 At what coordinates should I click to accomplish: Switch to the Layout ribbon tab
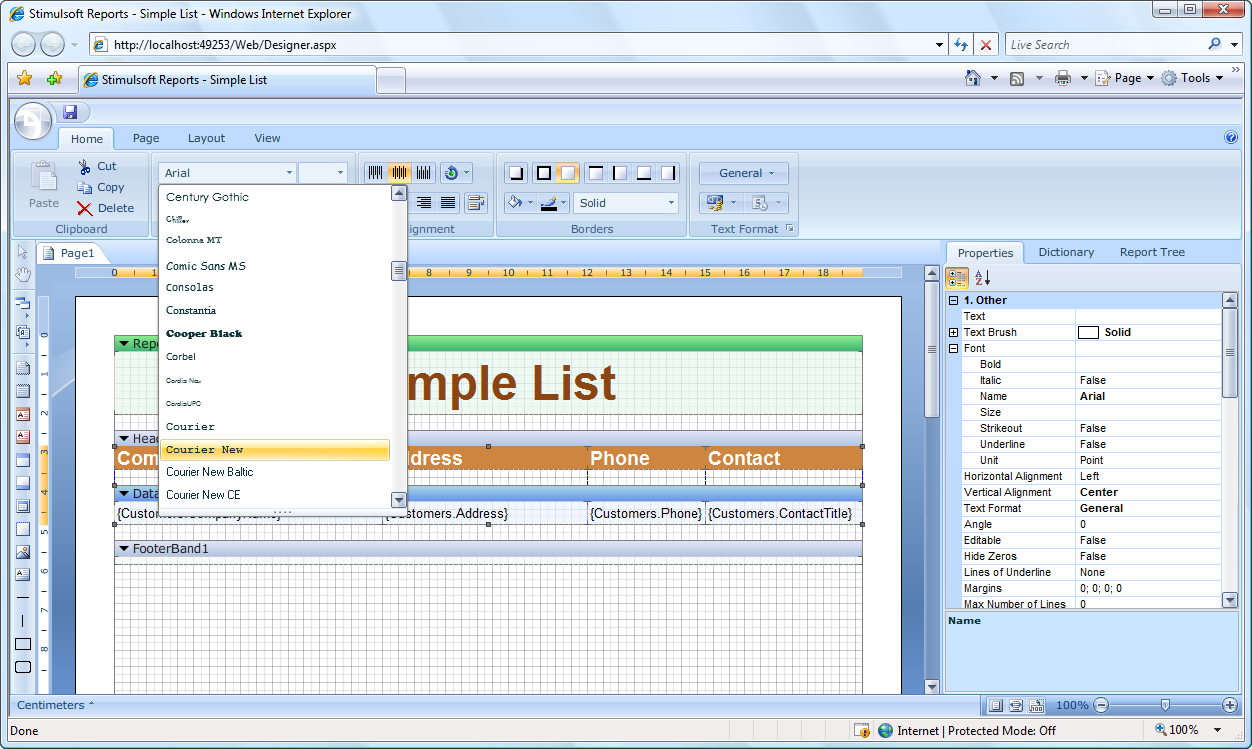[x=206, y=138]
